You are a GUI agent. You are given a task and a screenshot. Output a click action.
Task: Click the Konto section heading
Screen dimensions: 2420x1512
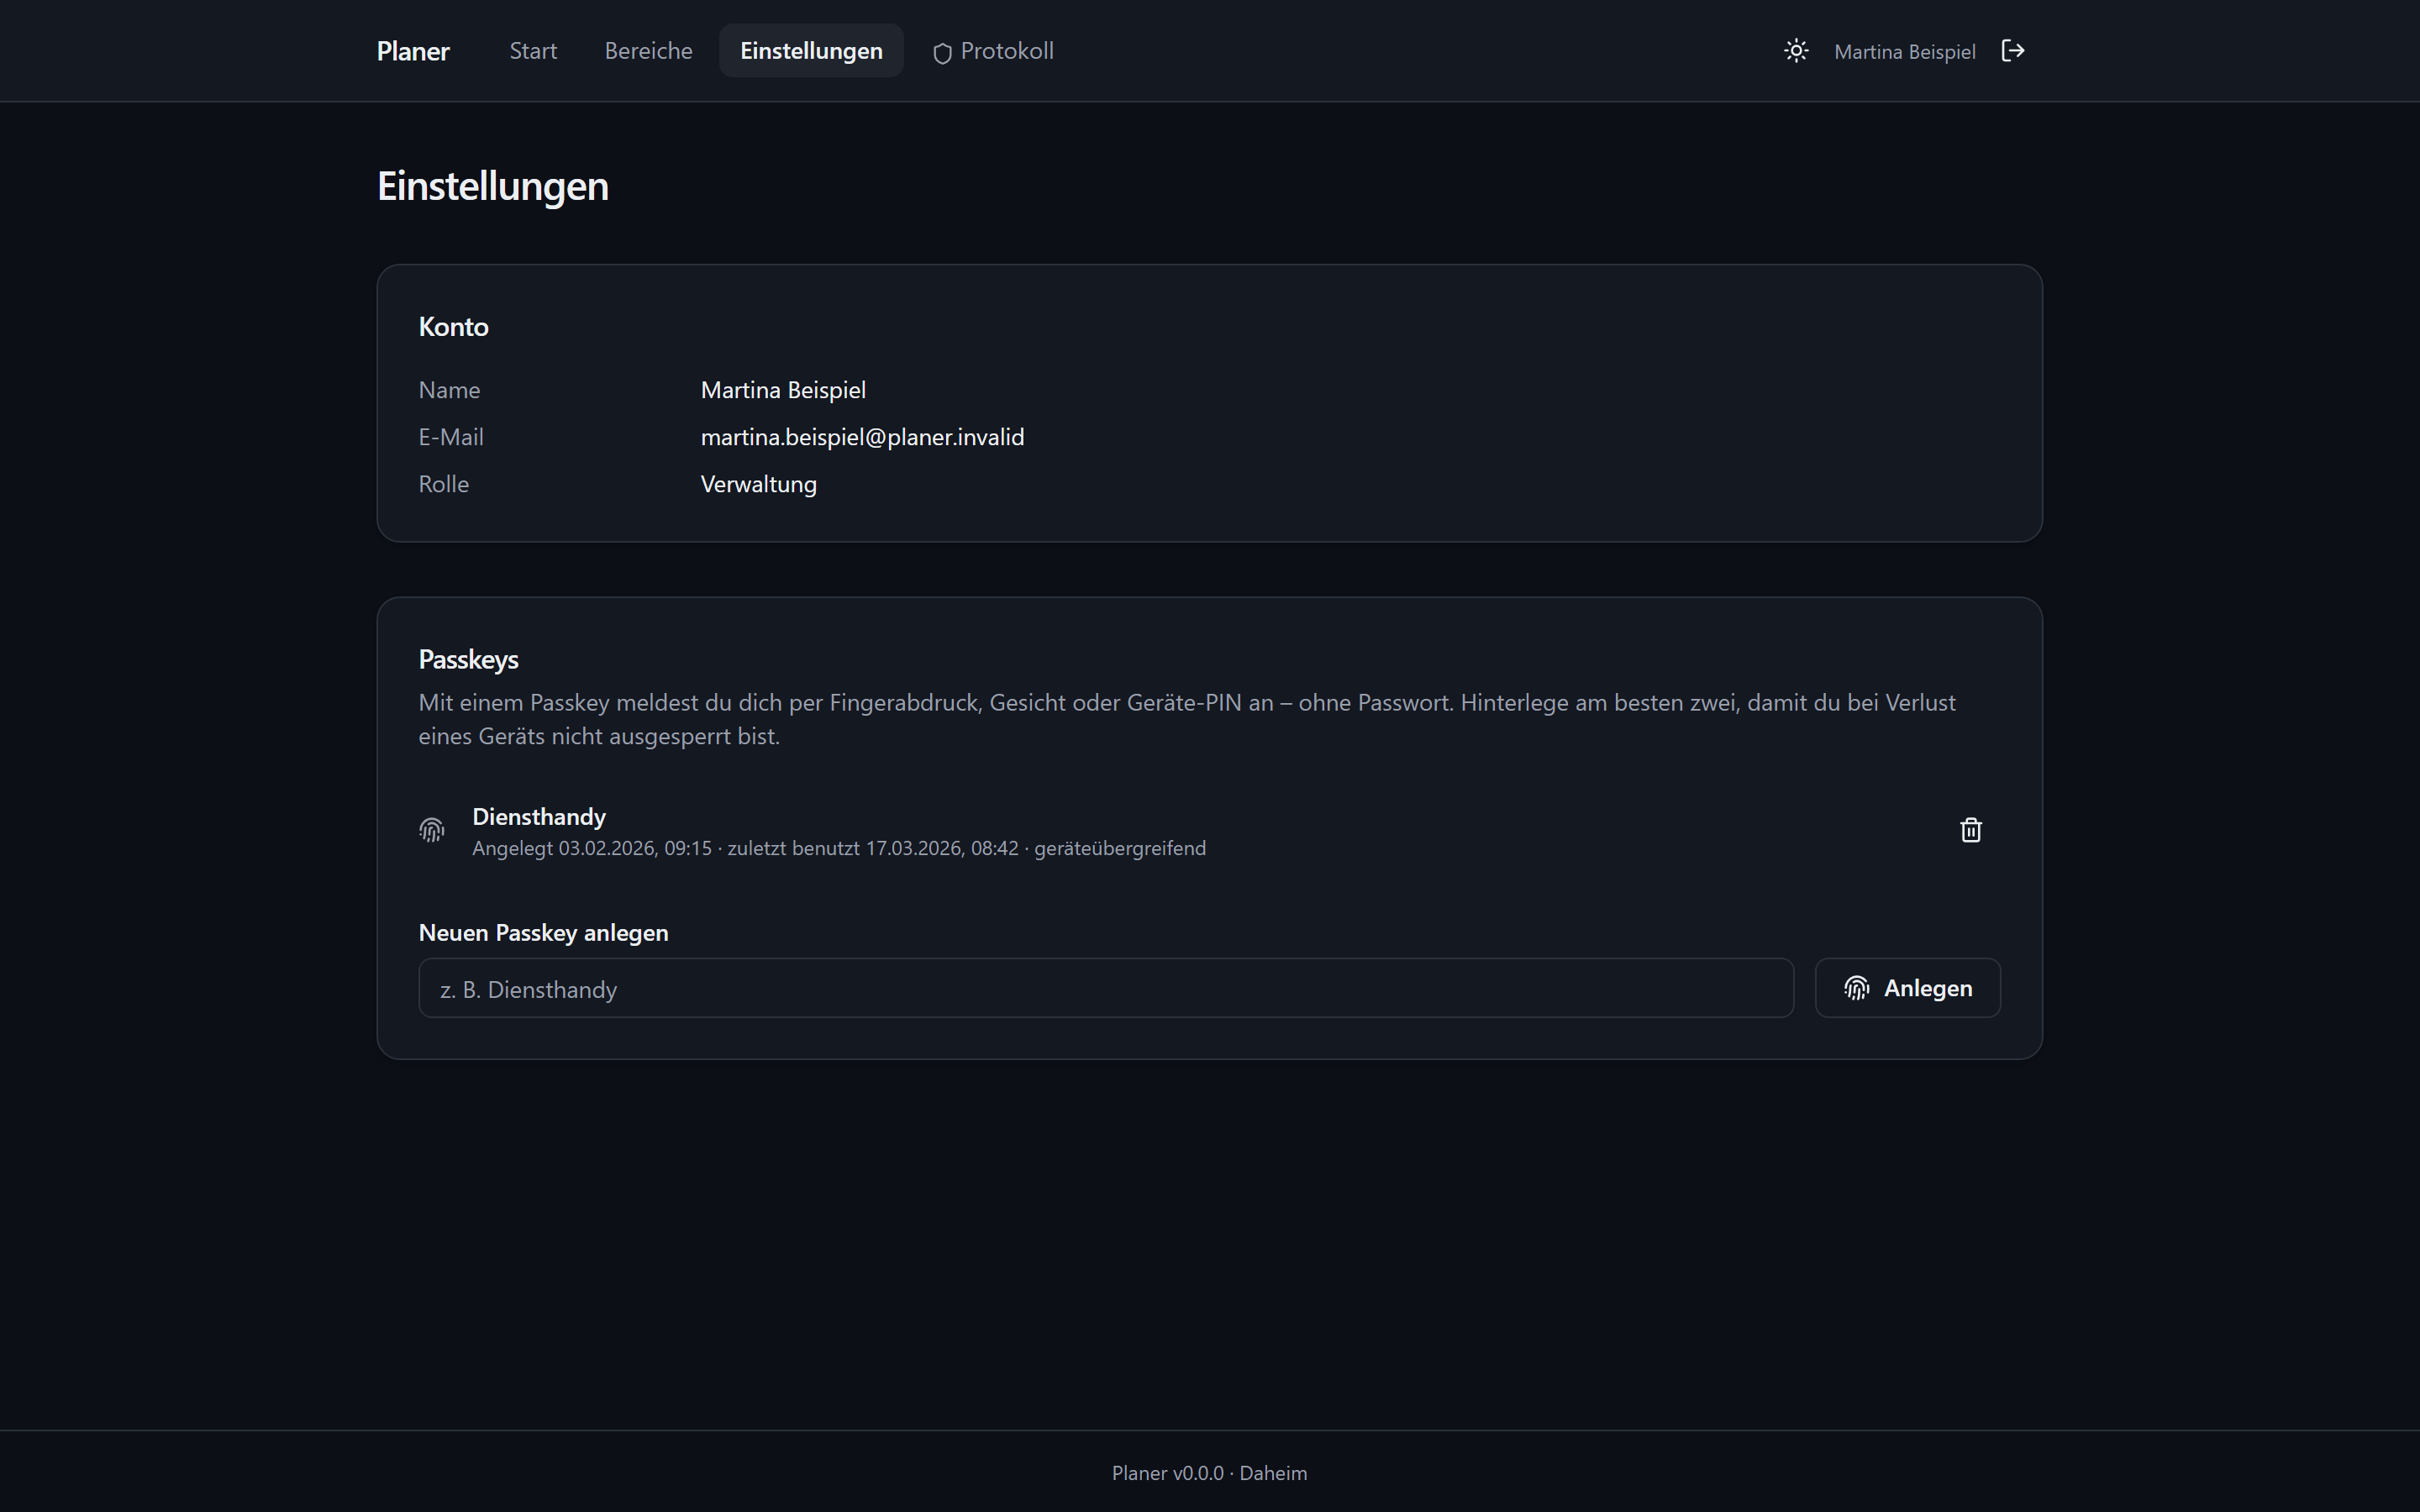point(453,327)
